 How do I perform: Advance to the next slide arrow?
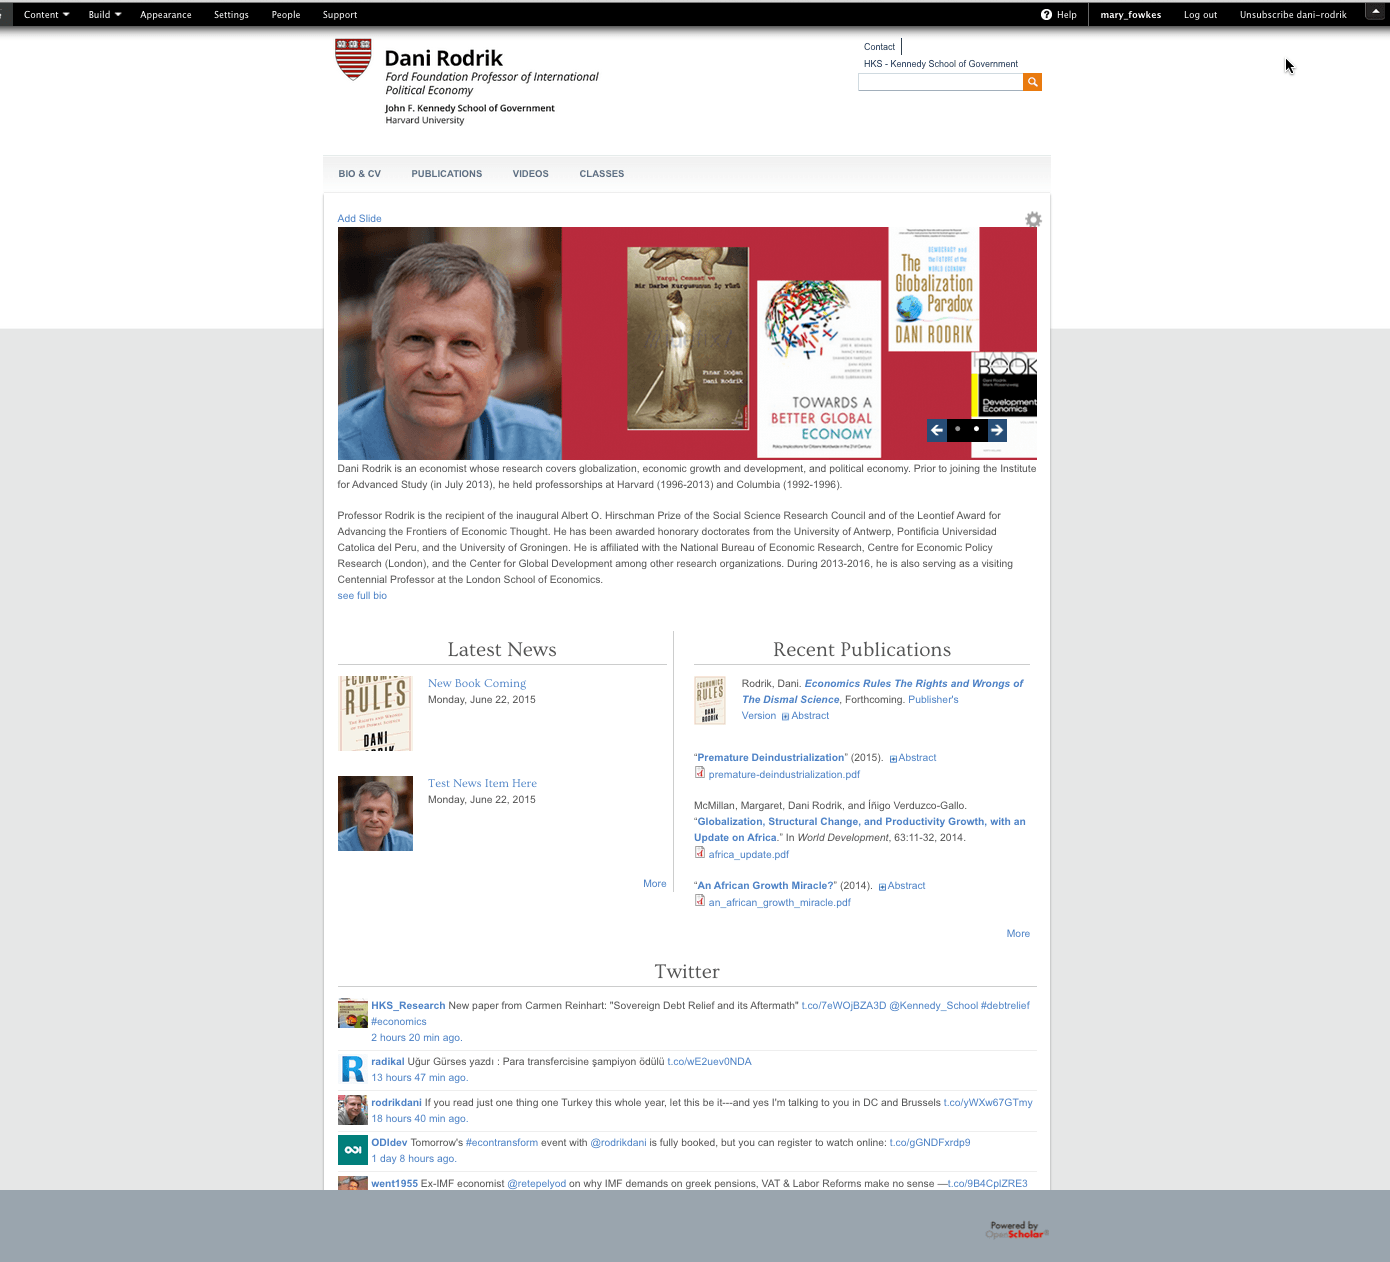(997, 430)
